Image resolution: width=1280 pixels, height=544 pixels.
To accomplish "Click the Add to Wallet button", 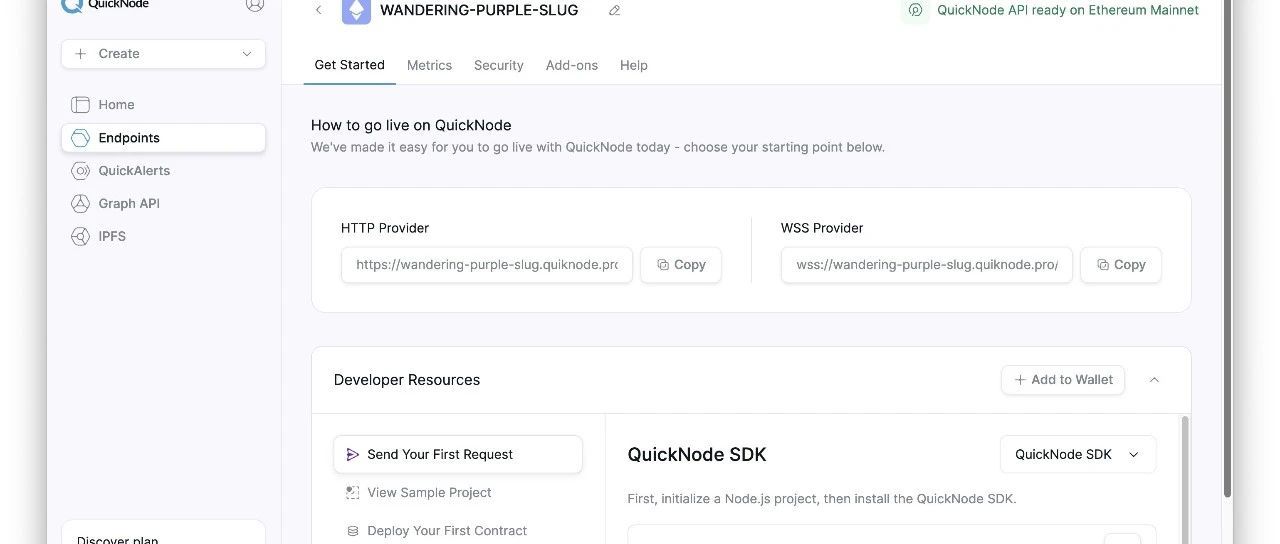I will [1063, 380].
